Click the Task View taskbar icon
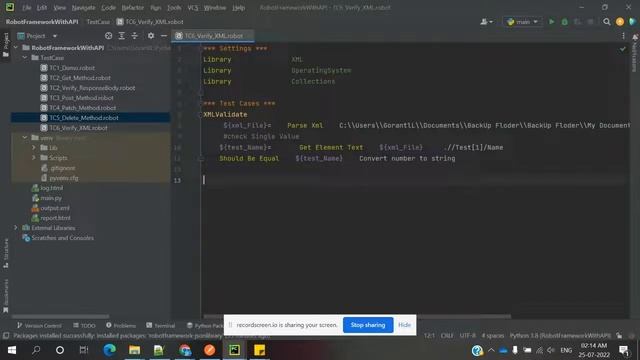This screenshot has height=360, width=640. tap(84, 350)
